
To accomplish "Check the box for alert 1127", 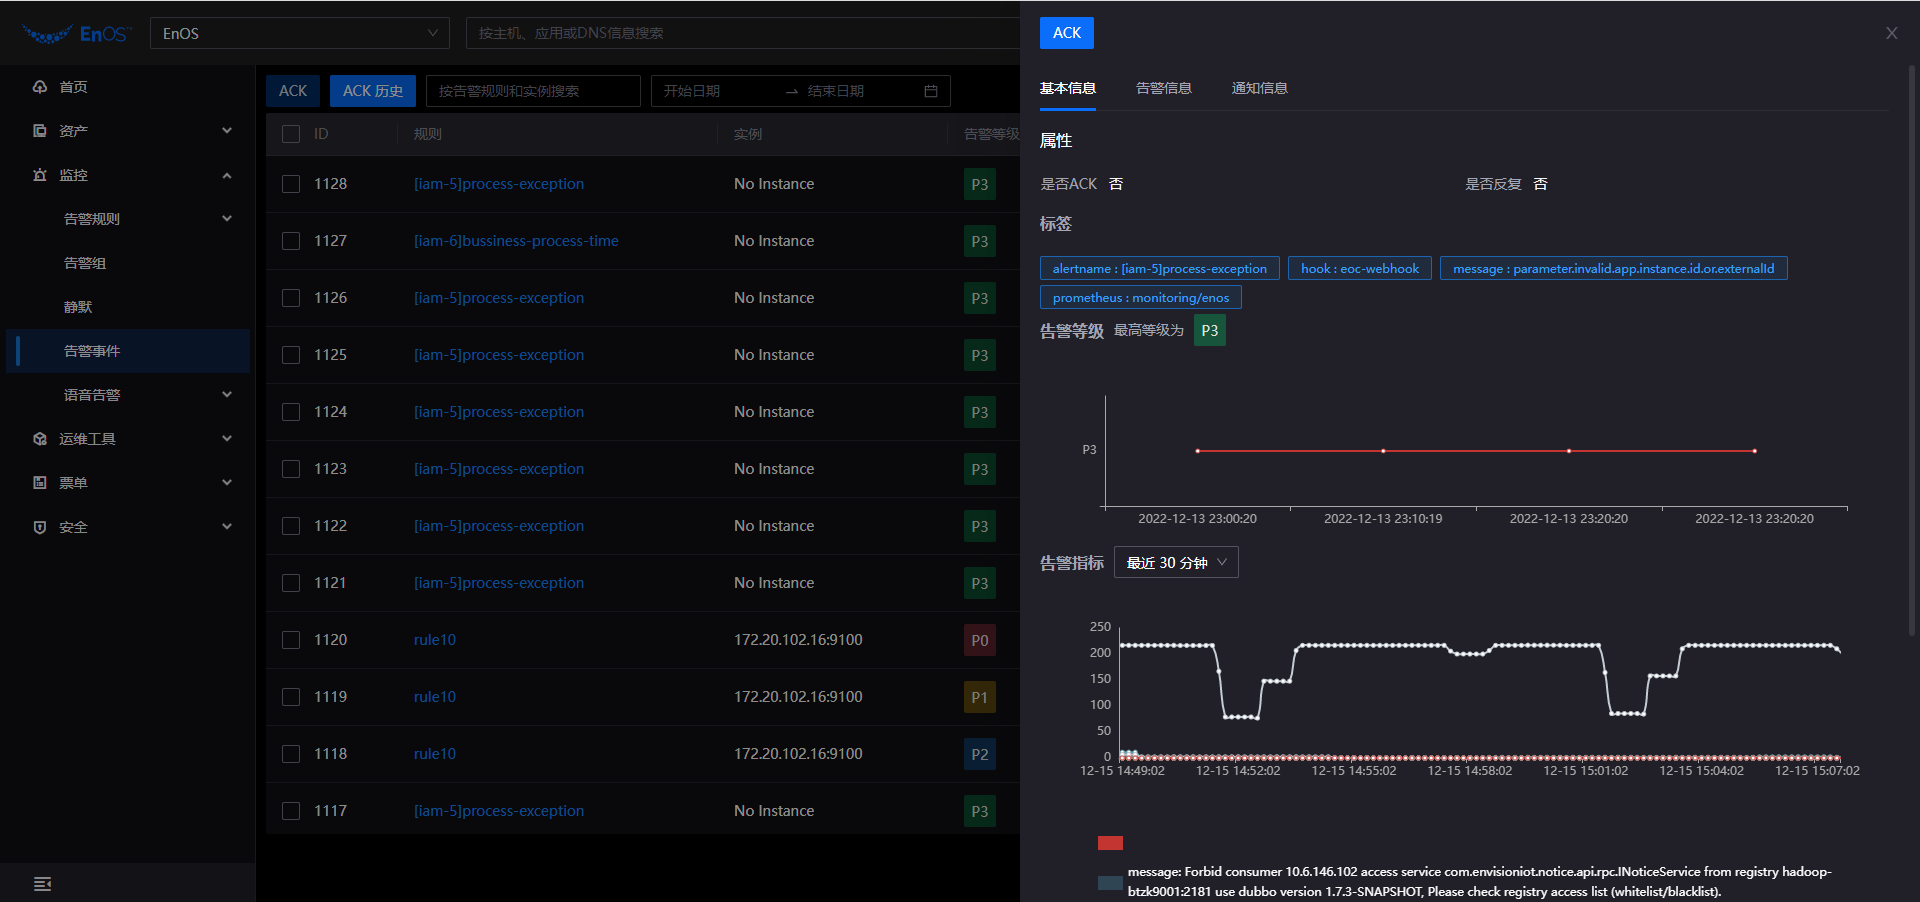I will click(291, 241).
